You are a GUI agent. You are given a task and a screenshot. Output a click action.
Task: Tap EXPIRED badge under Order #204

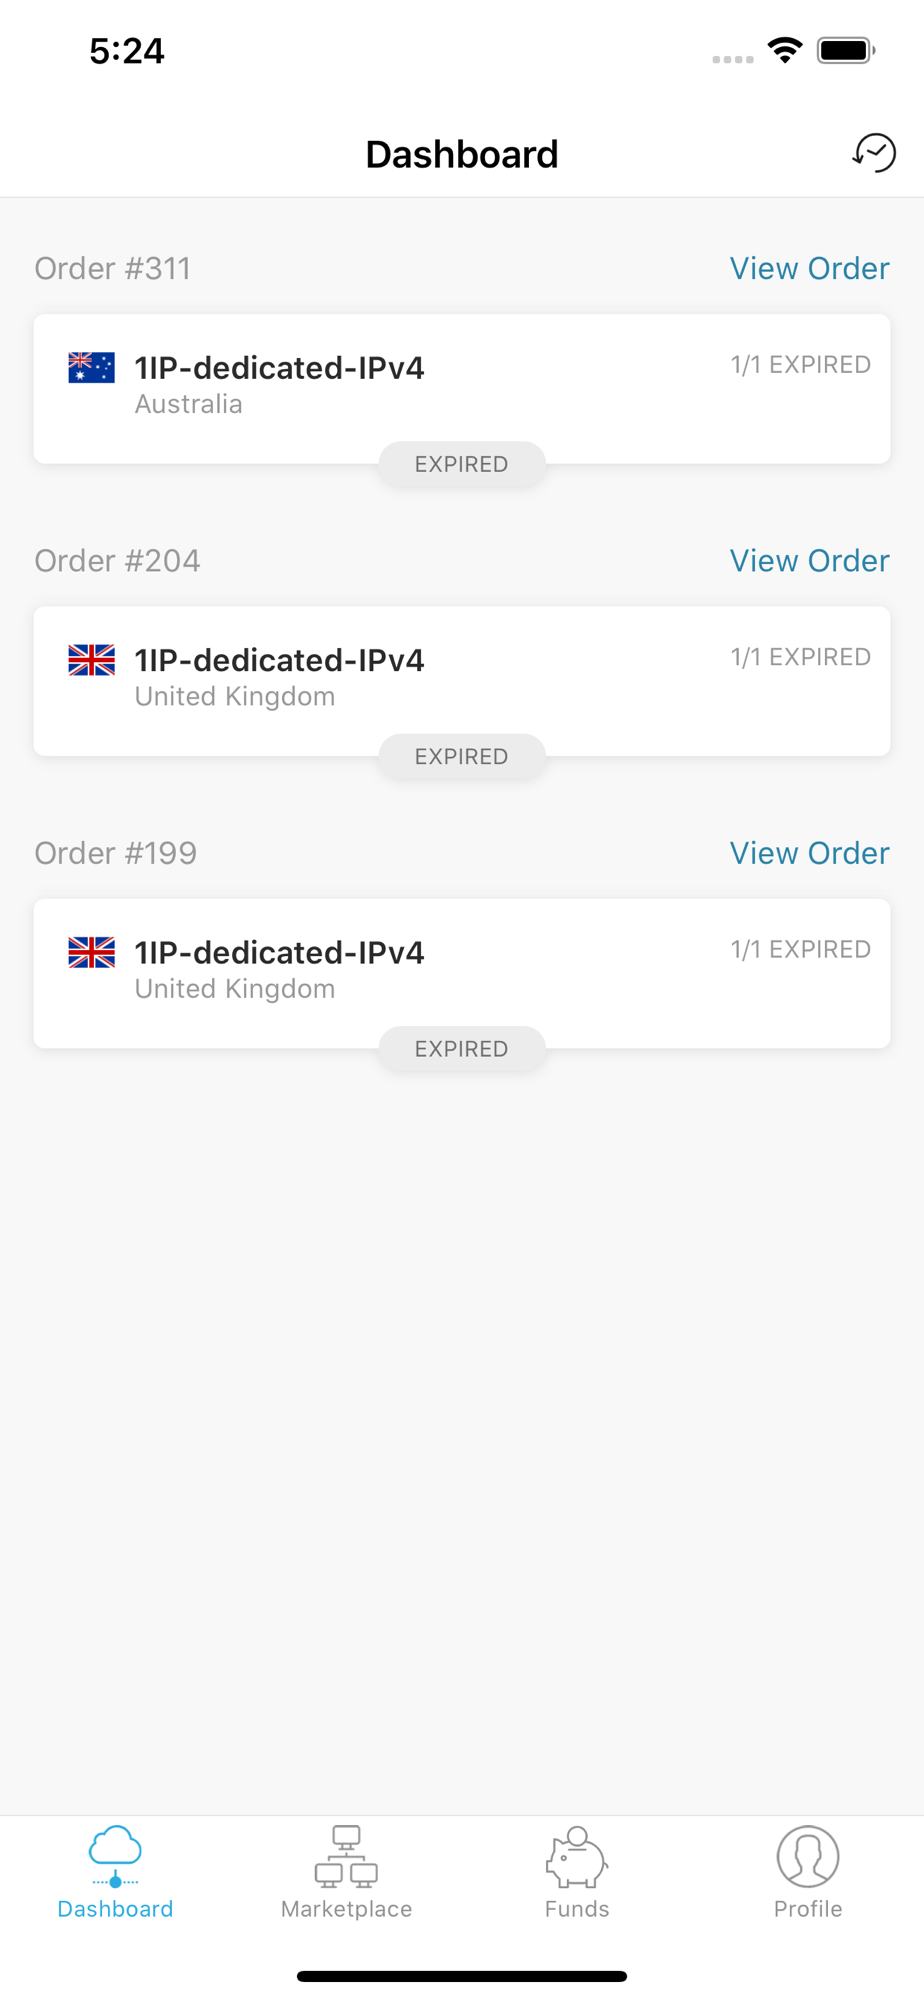click(x=462, y=757)
